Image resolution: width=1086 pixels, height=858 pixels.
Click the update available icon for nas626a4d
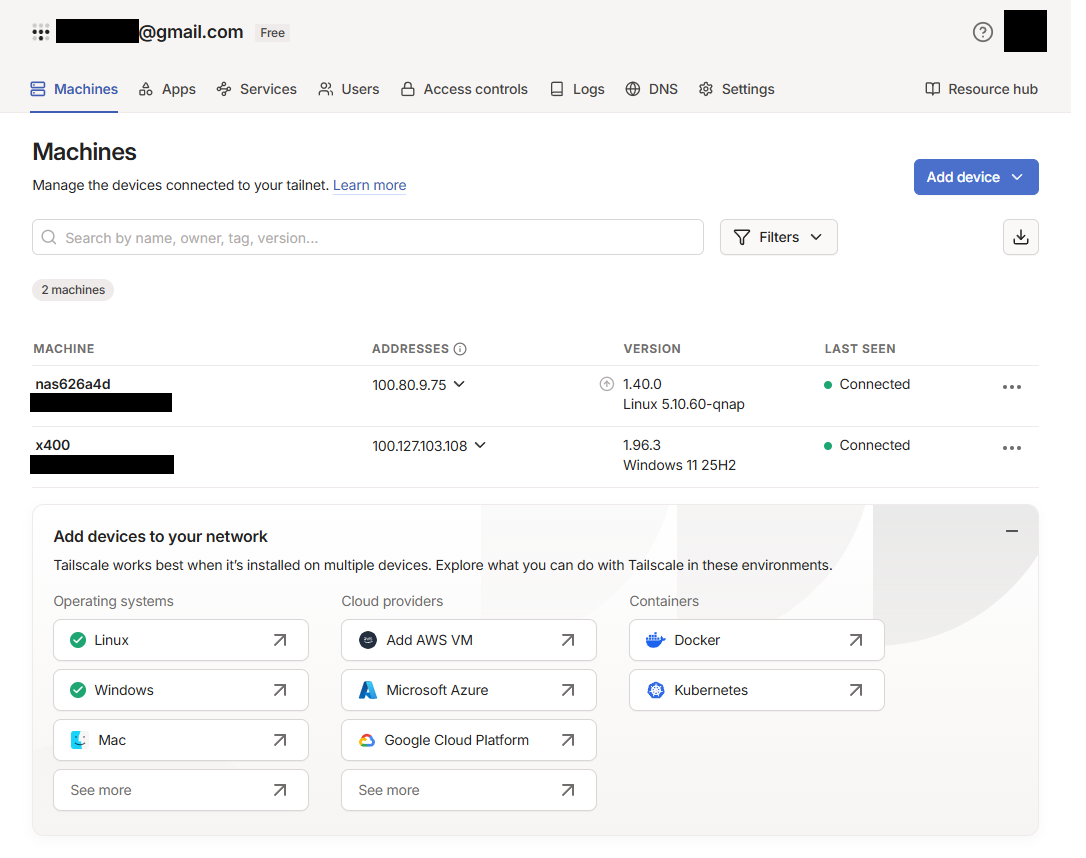pyautogui.click(x=606, y=384)
